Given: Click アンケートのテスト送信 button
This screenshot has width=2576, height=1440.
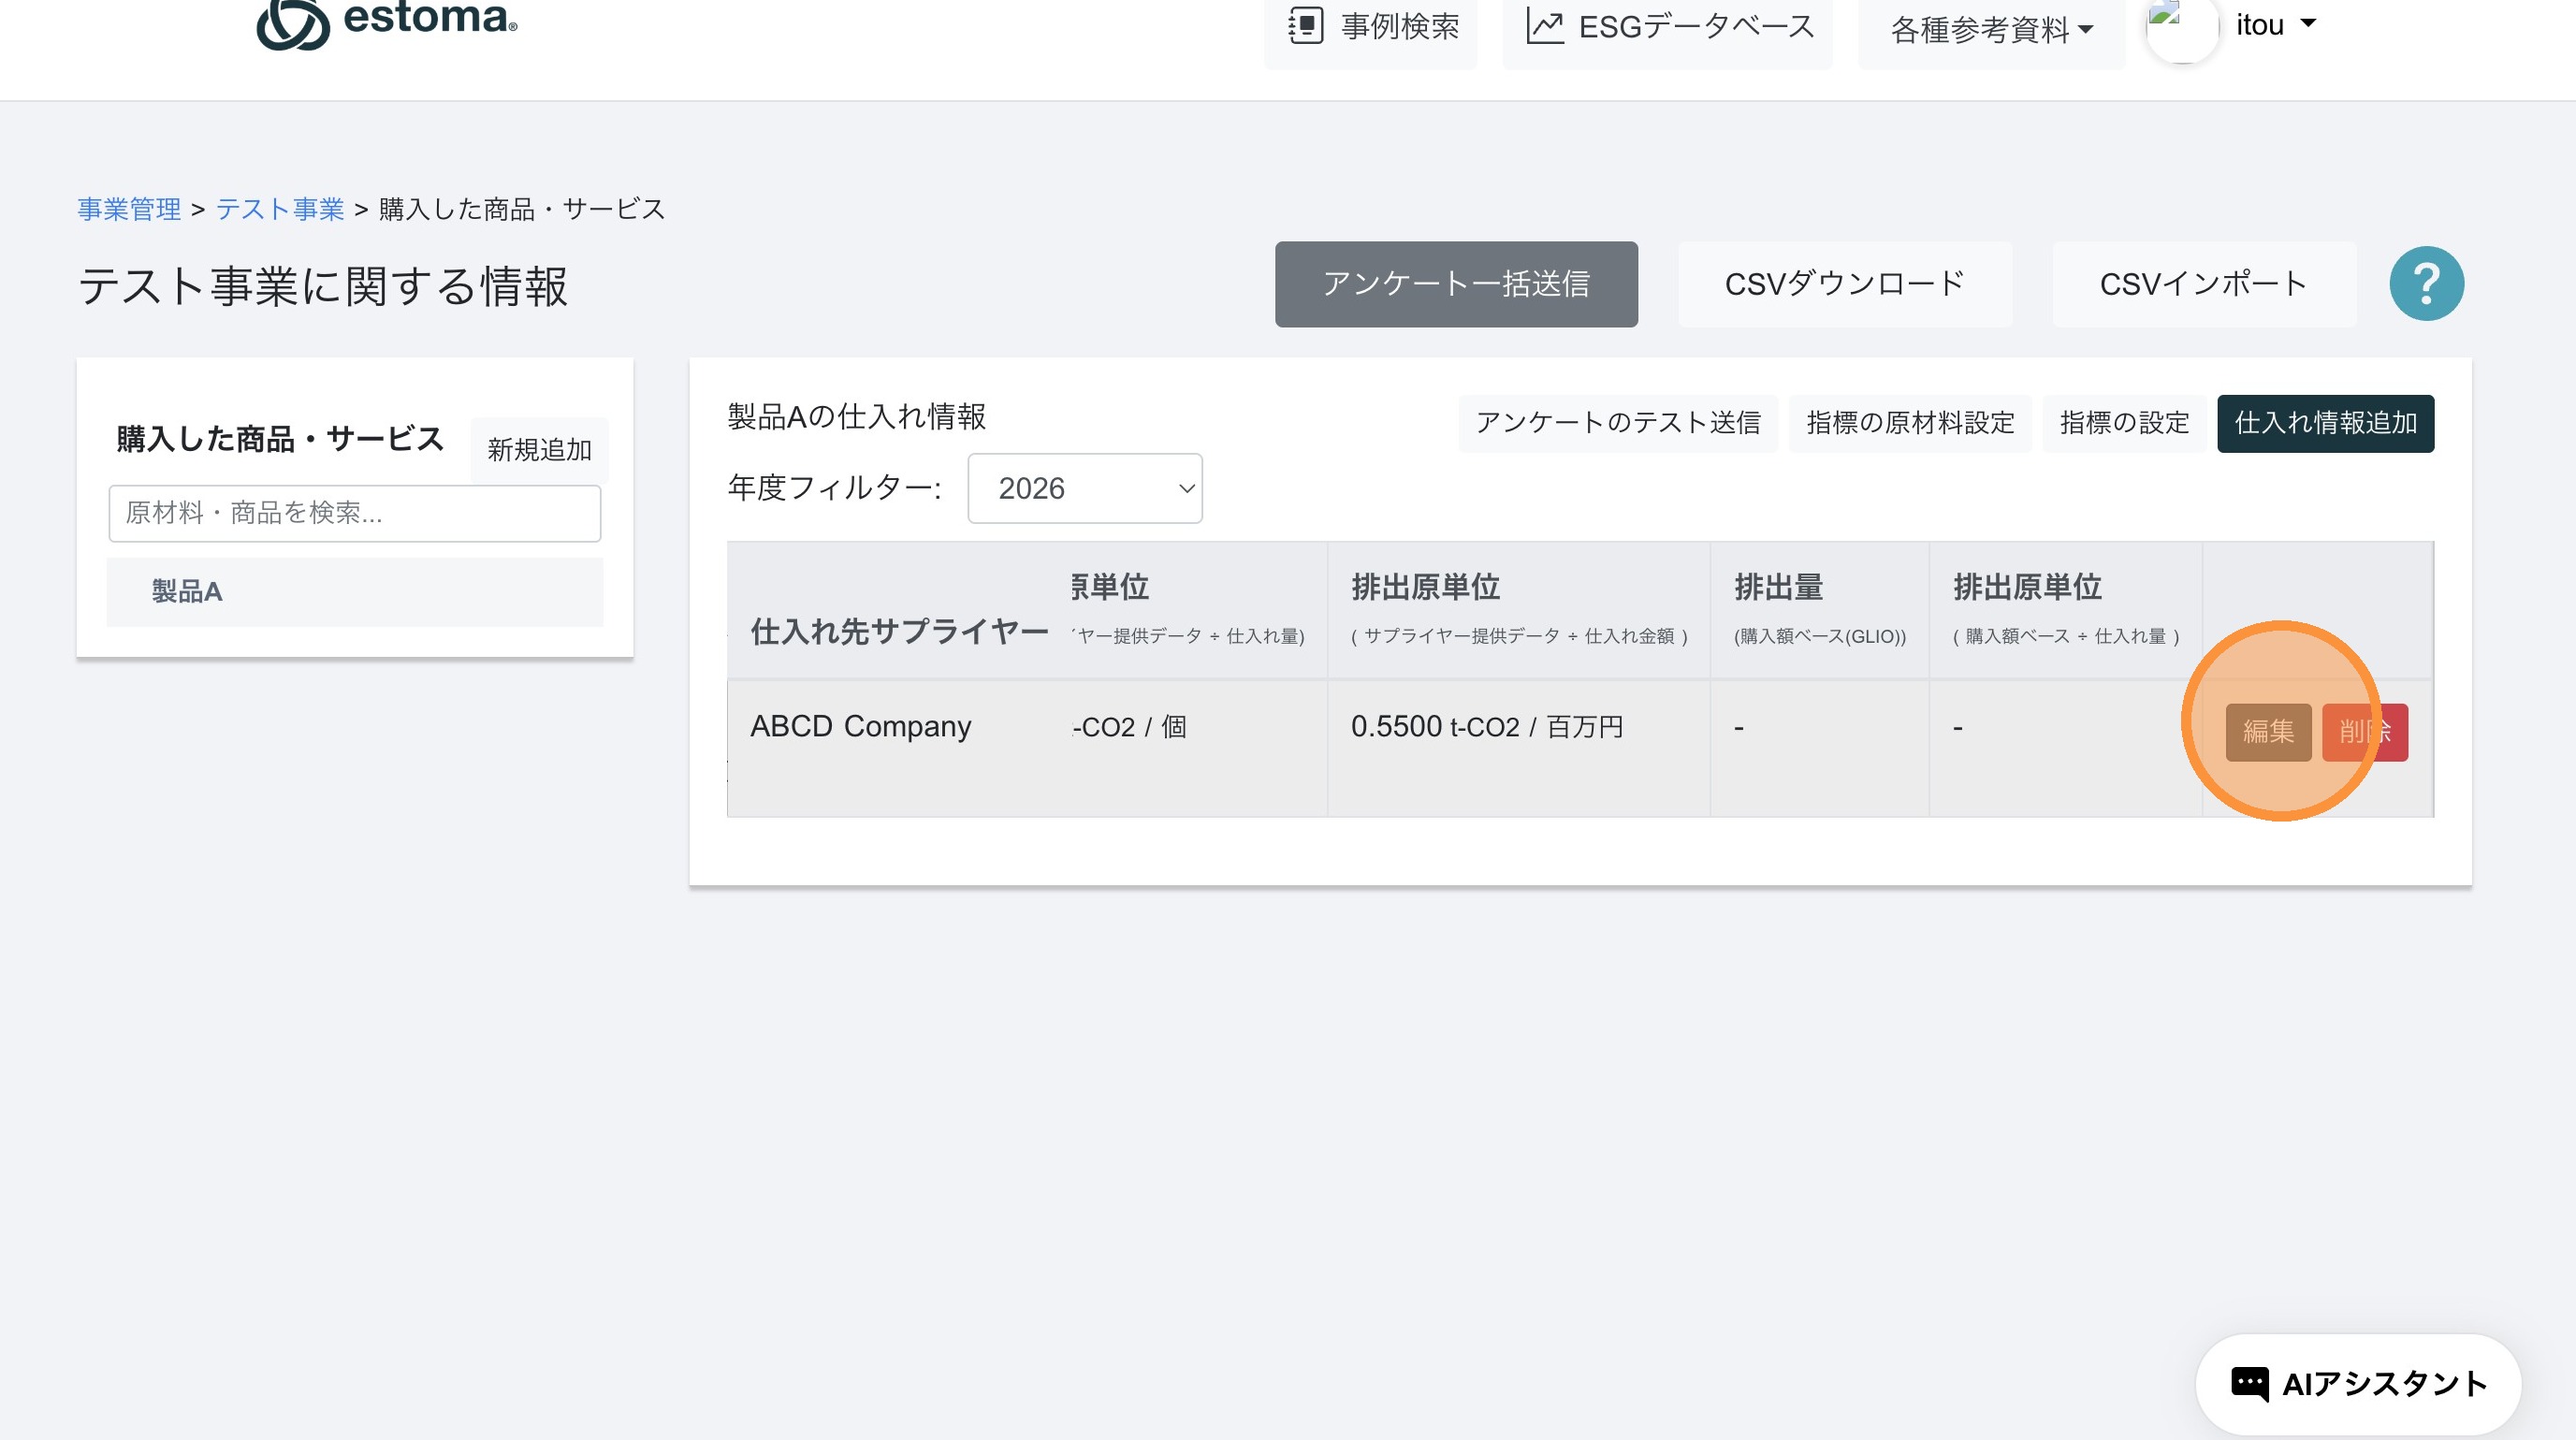Looking at the screenshot, I should 1618,423.
